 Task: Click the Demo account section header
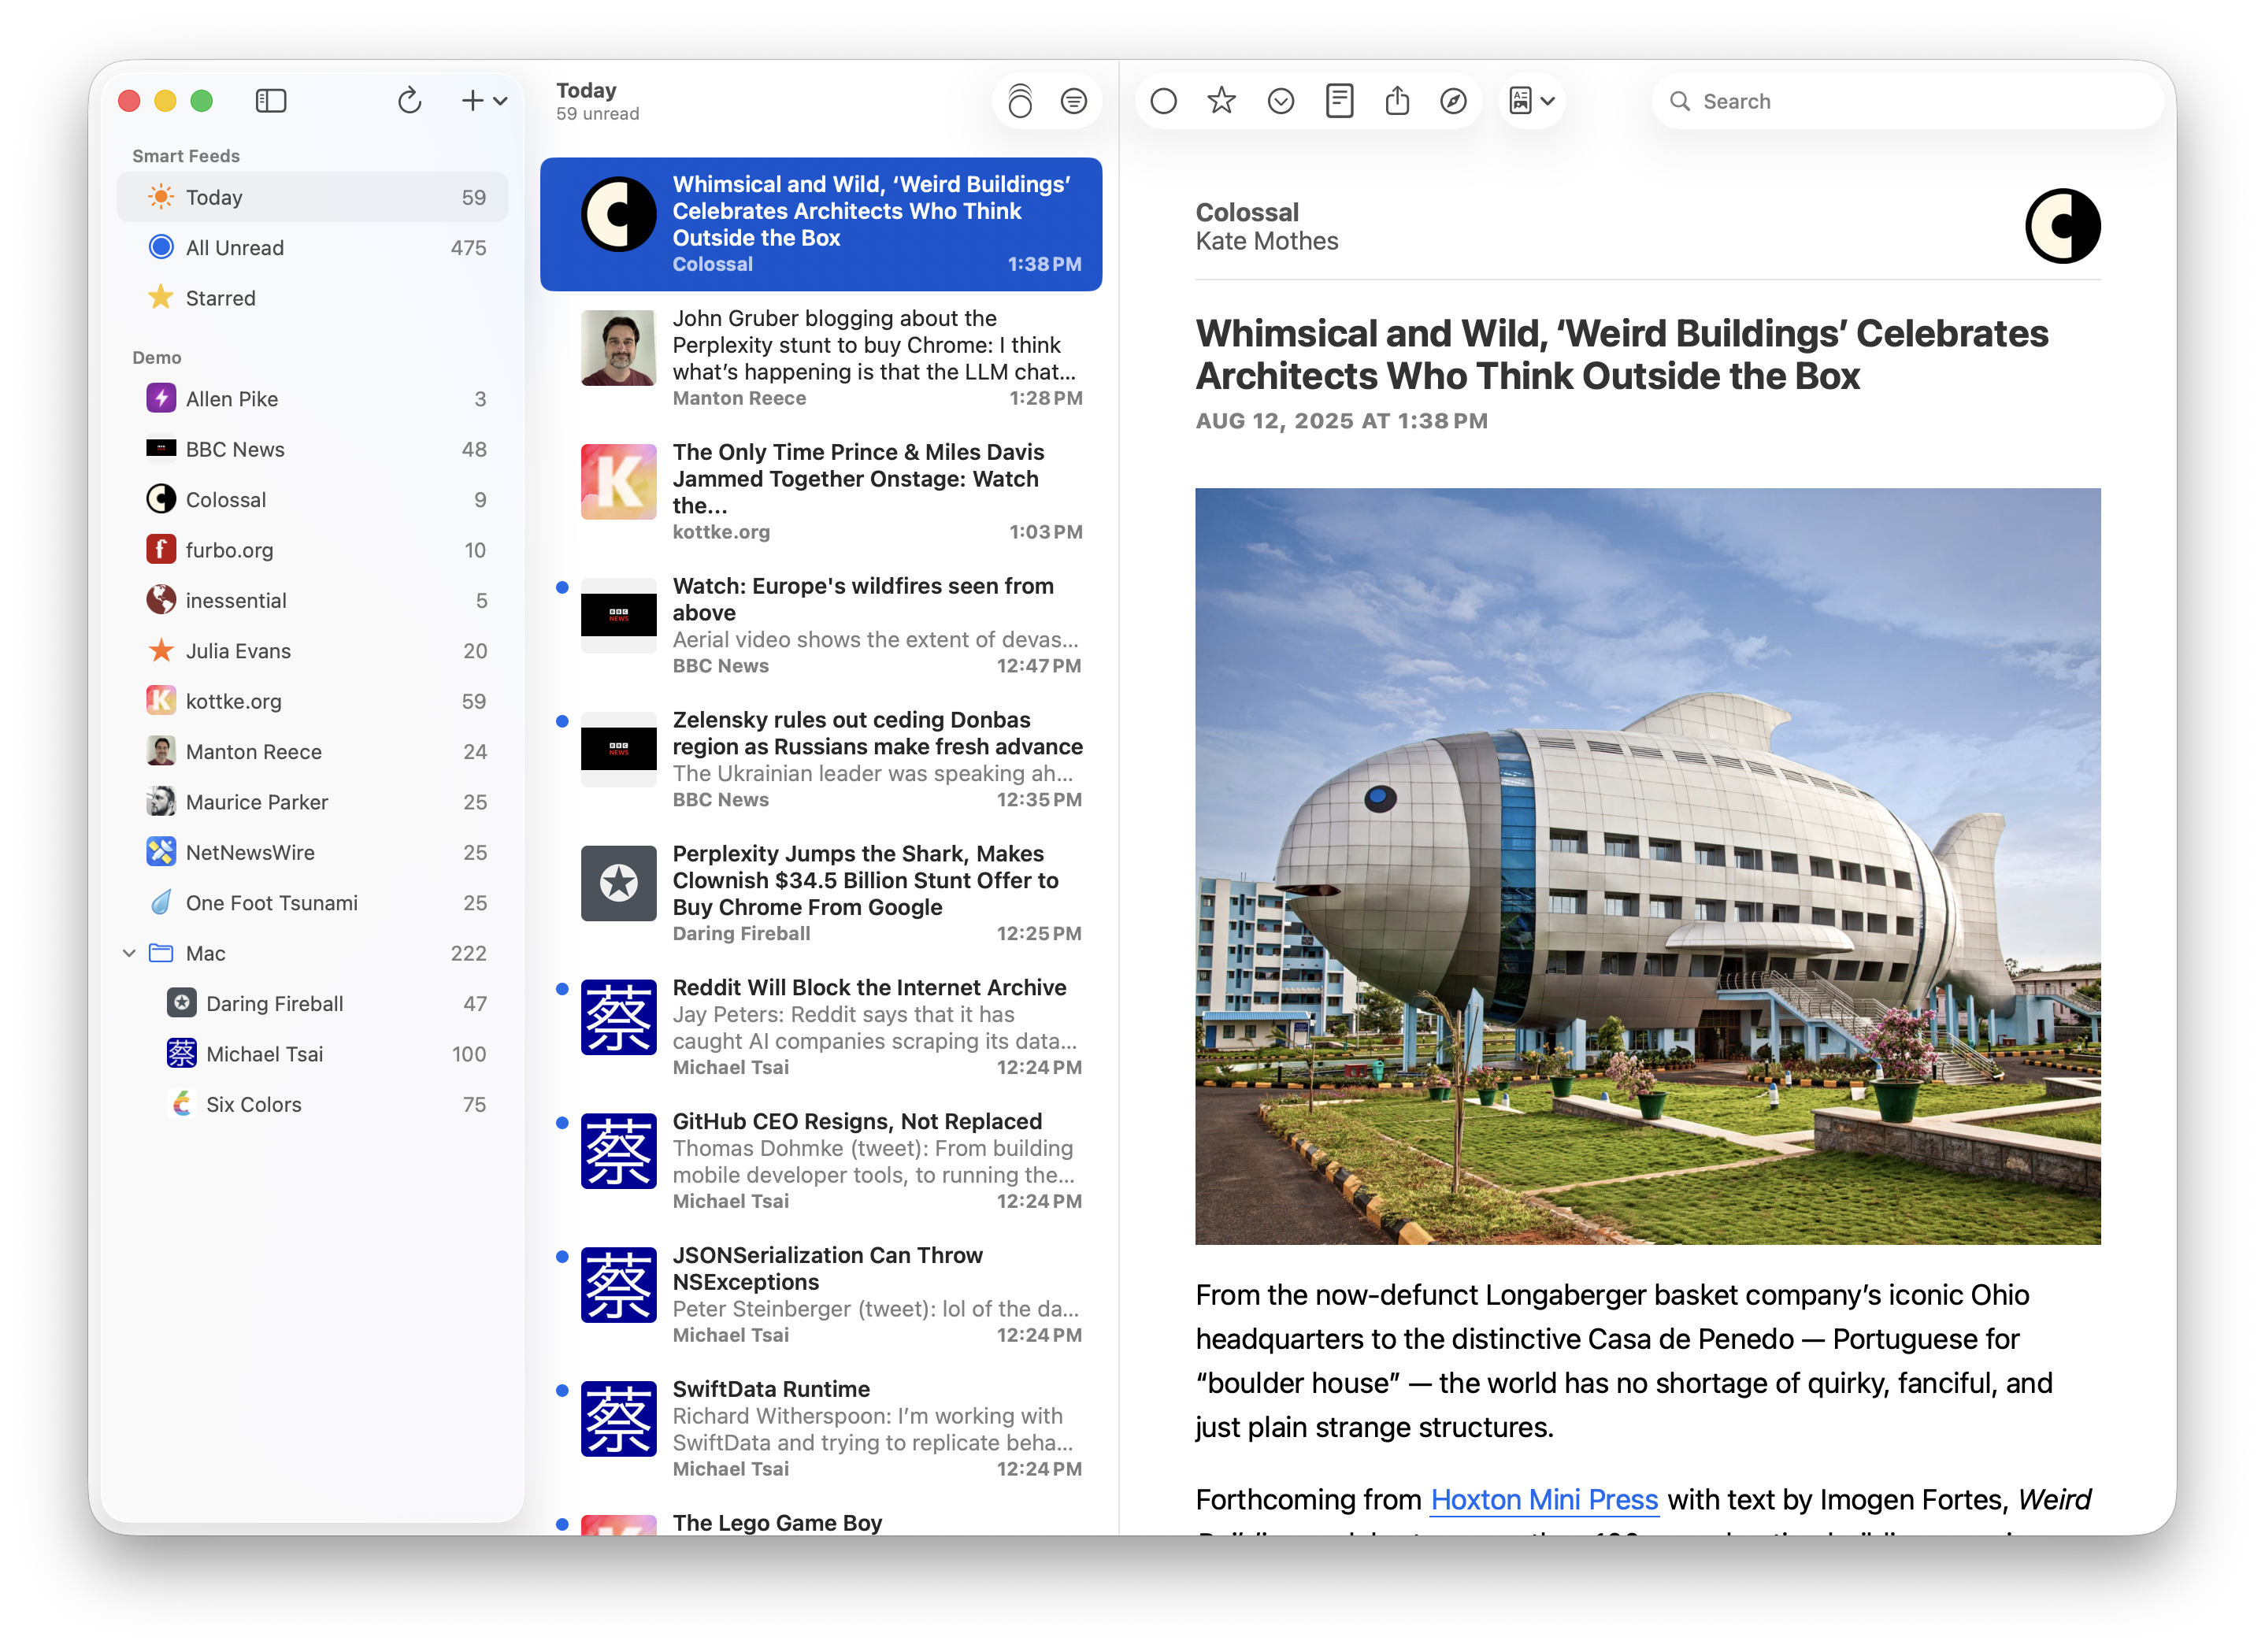click(157, 357)
